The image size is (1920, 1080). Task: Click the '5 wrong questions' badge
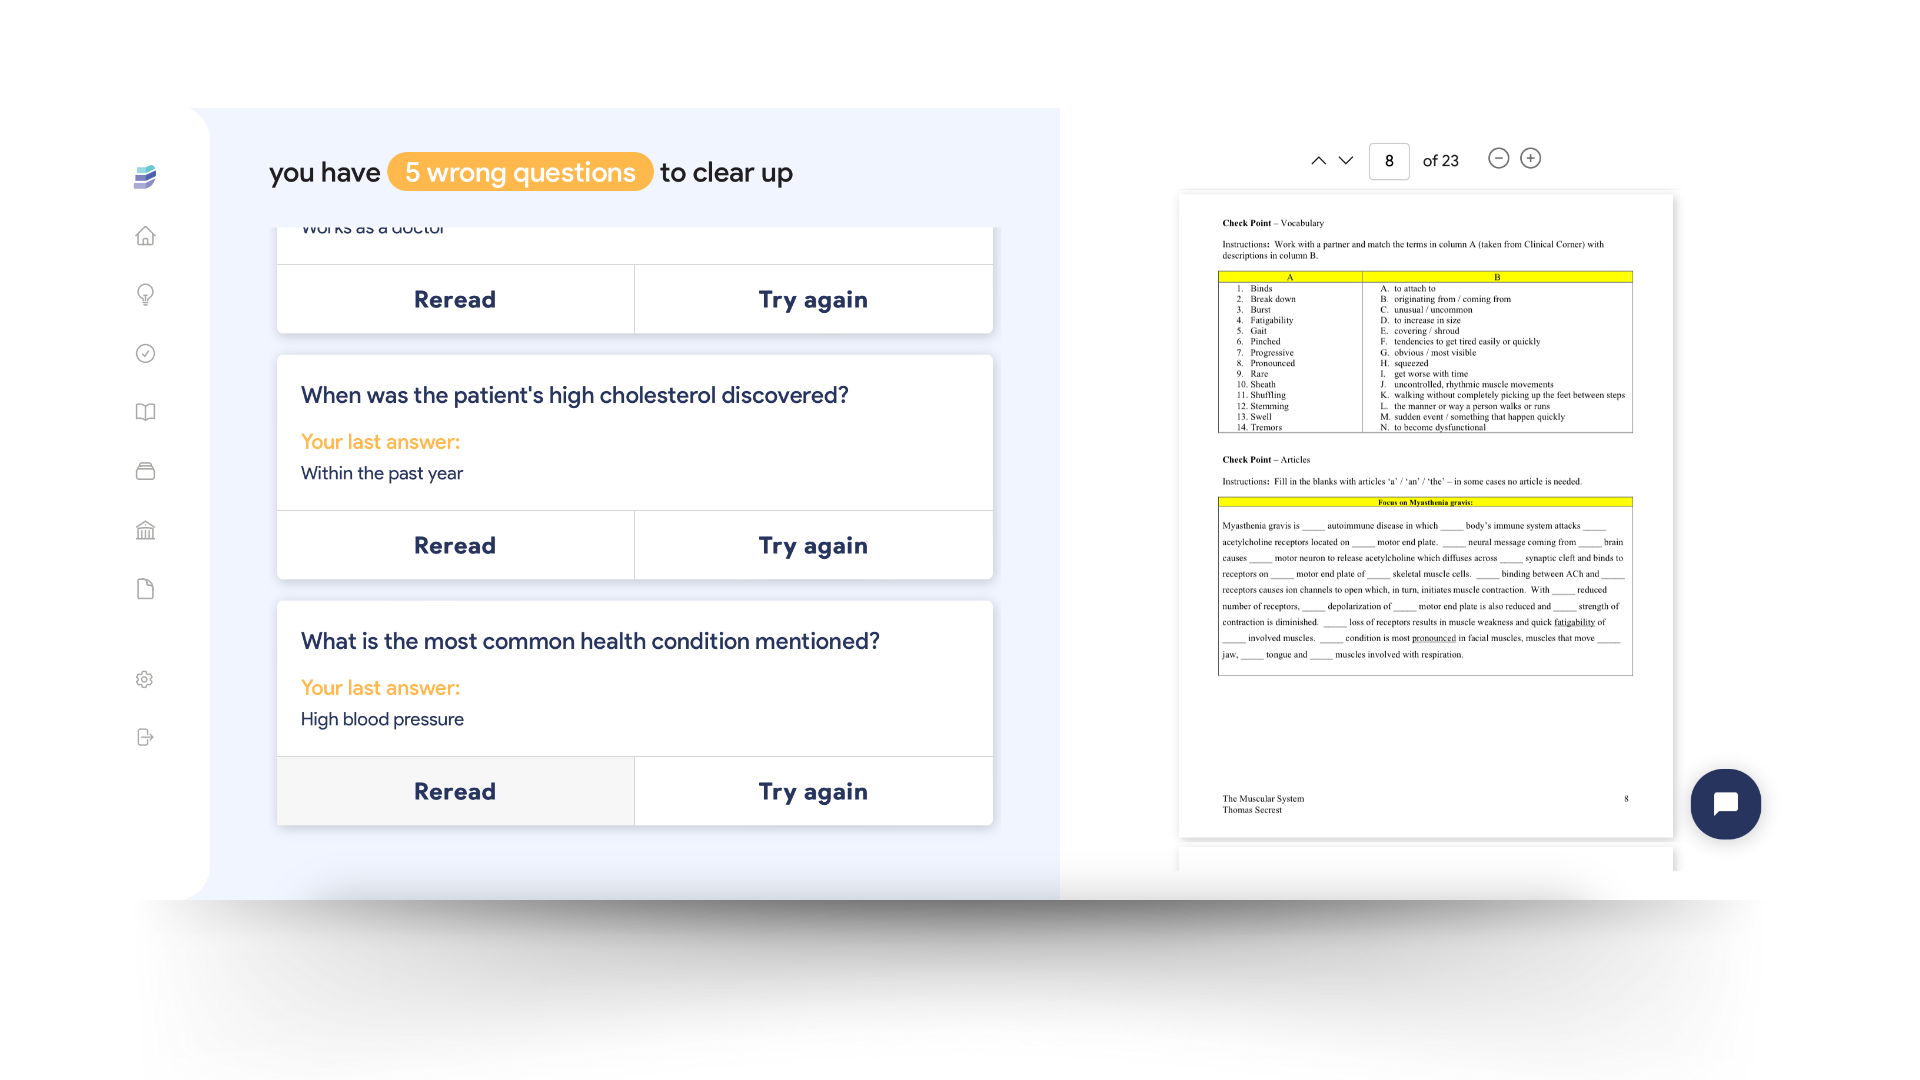click(521, 172)
